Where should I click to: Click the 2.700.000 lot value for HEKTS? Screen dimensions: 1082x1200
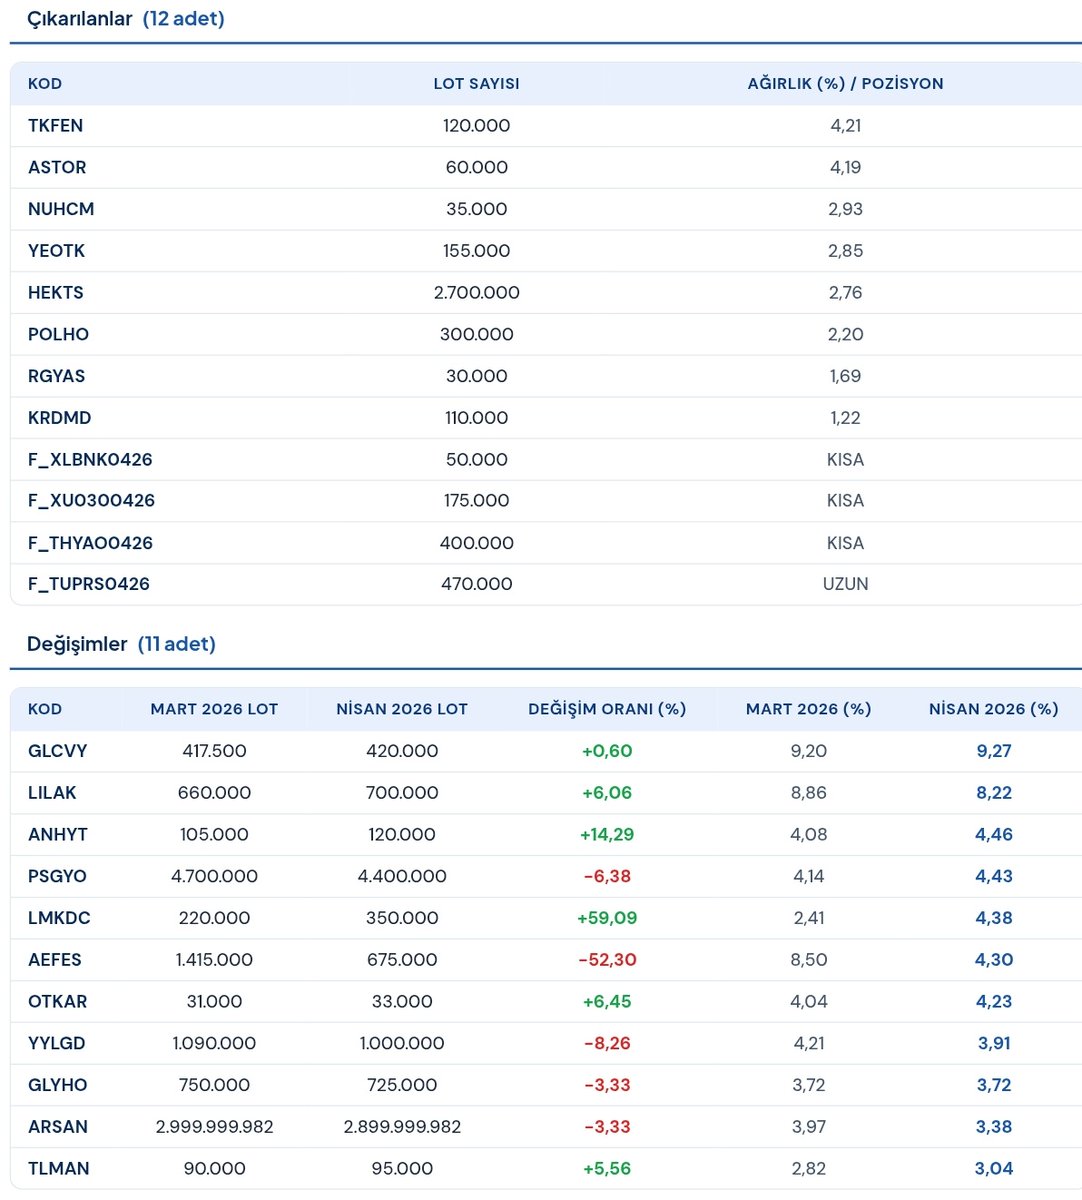477,293
